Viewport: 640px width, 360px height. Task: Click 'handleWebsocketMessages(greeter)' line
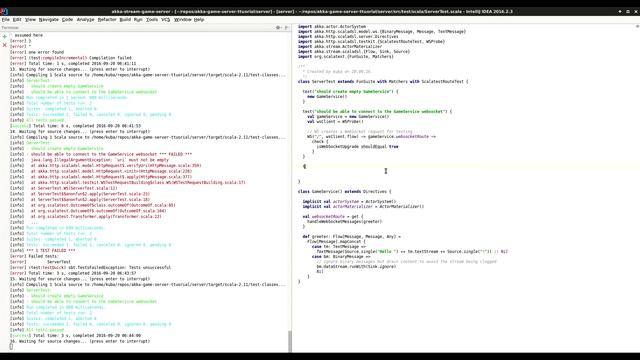tap(344, 221)
